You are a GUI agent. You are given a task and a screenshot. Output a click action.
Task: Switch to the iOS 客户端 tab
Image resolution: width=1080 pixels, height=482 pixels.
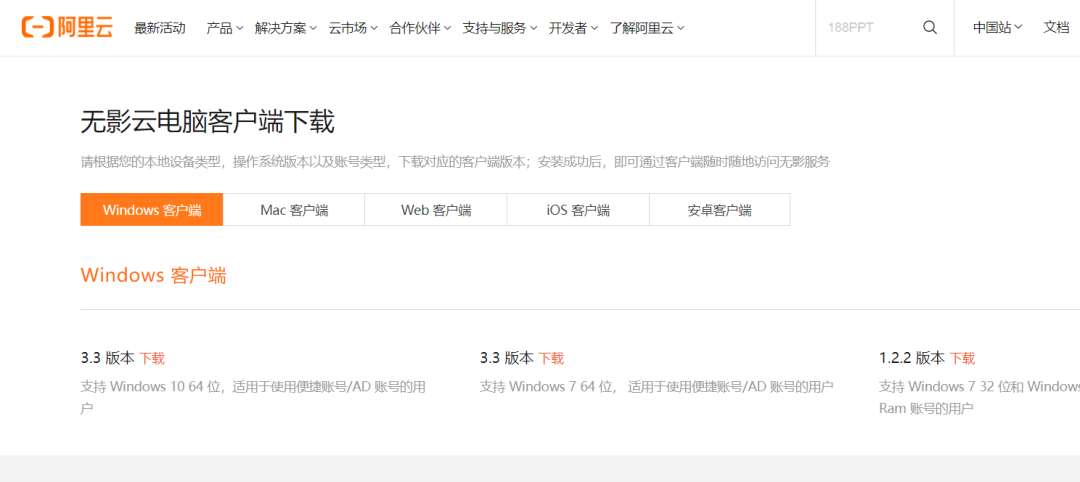pos(579,209)
